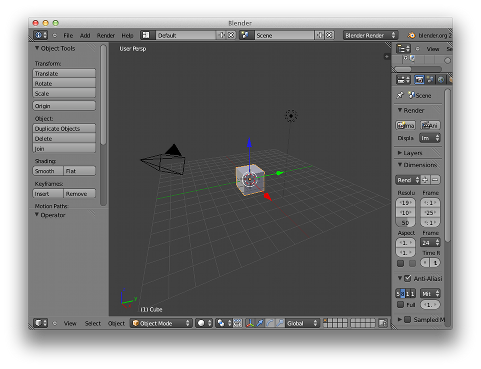This screenshot has width=481, height=369.
Task: Click the Duplicate Objects button
Action: 64,129
